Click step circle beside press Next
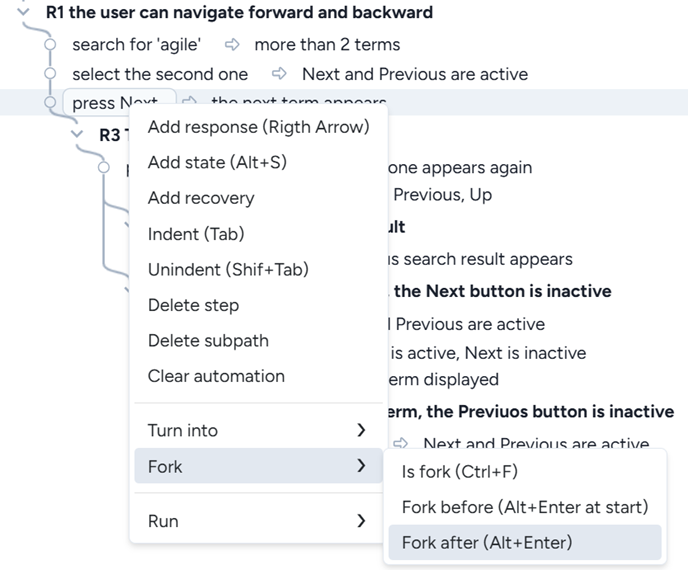The height and width of the screenshot is (570, 688). point(51,102)
